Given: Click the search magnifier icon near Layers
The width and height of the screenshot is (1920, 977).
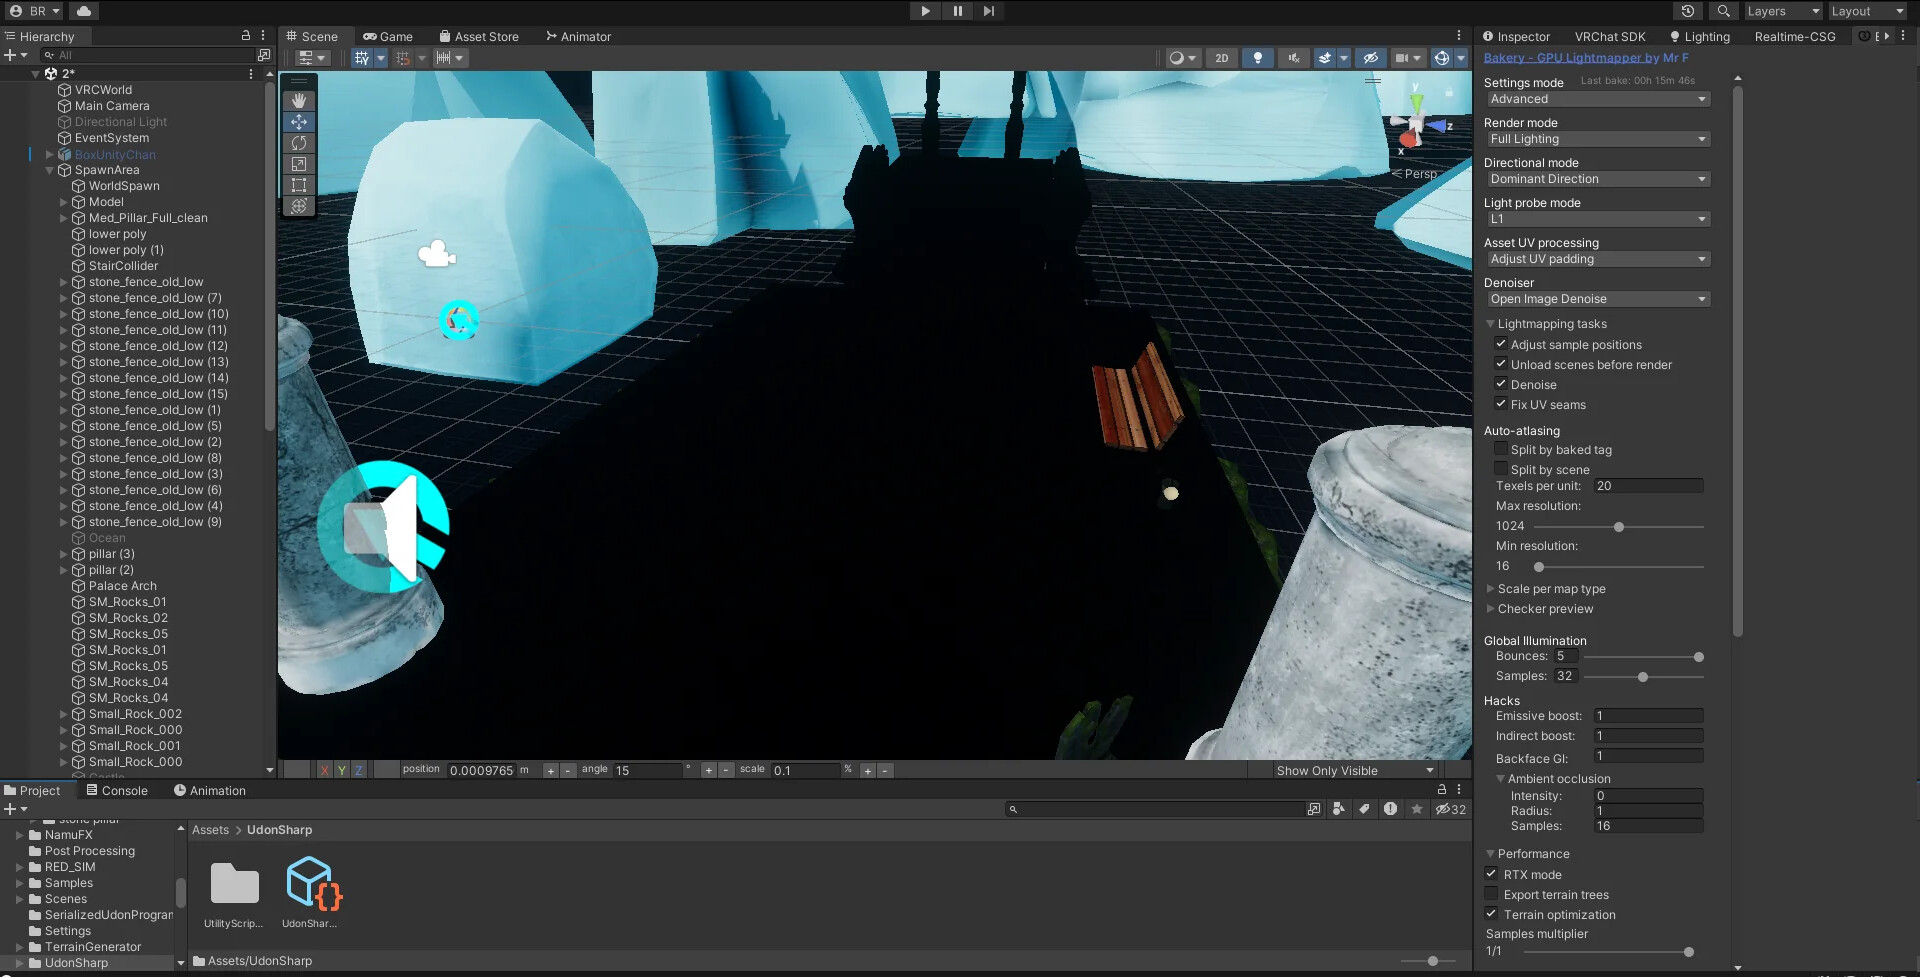Looking at the screenshot, I should (1722, 11).
